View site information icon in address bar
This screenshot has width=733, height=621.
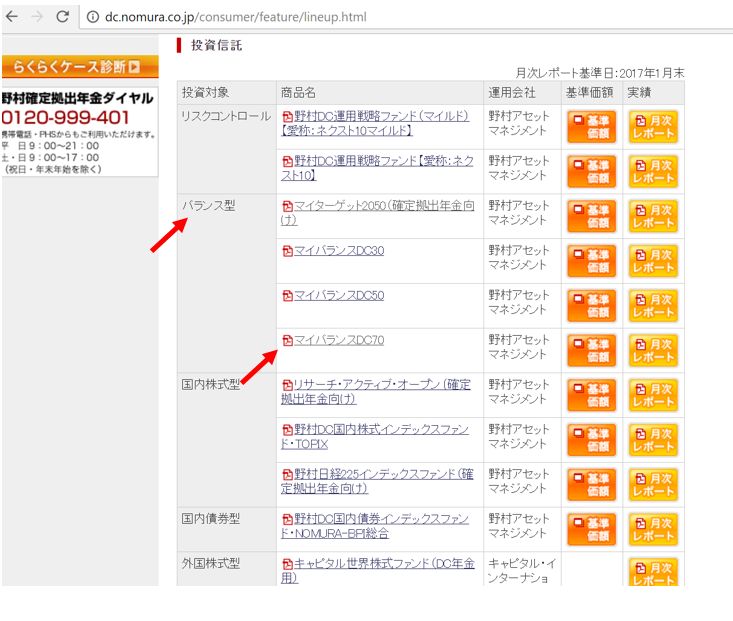93,17
